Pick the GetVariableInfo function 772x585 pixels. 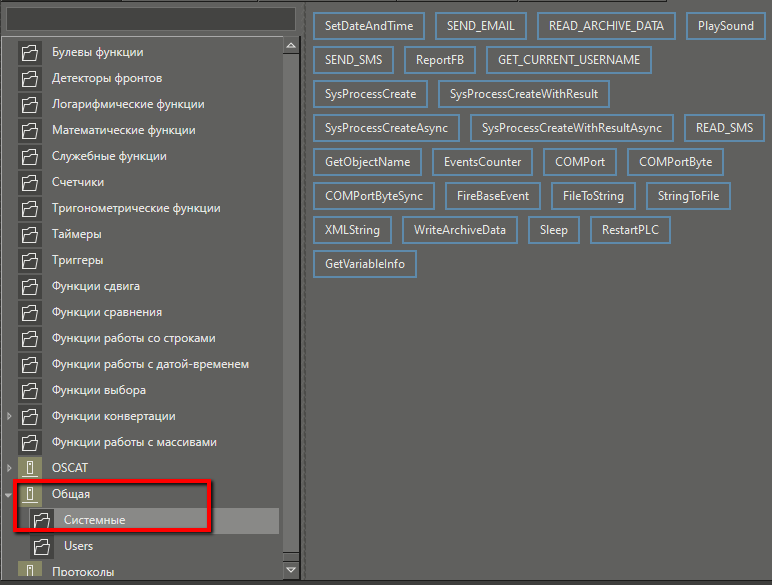(364, 264)
